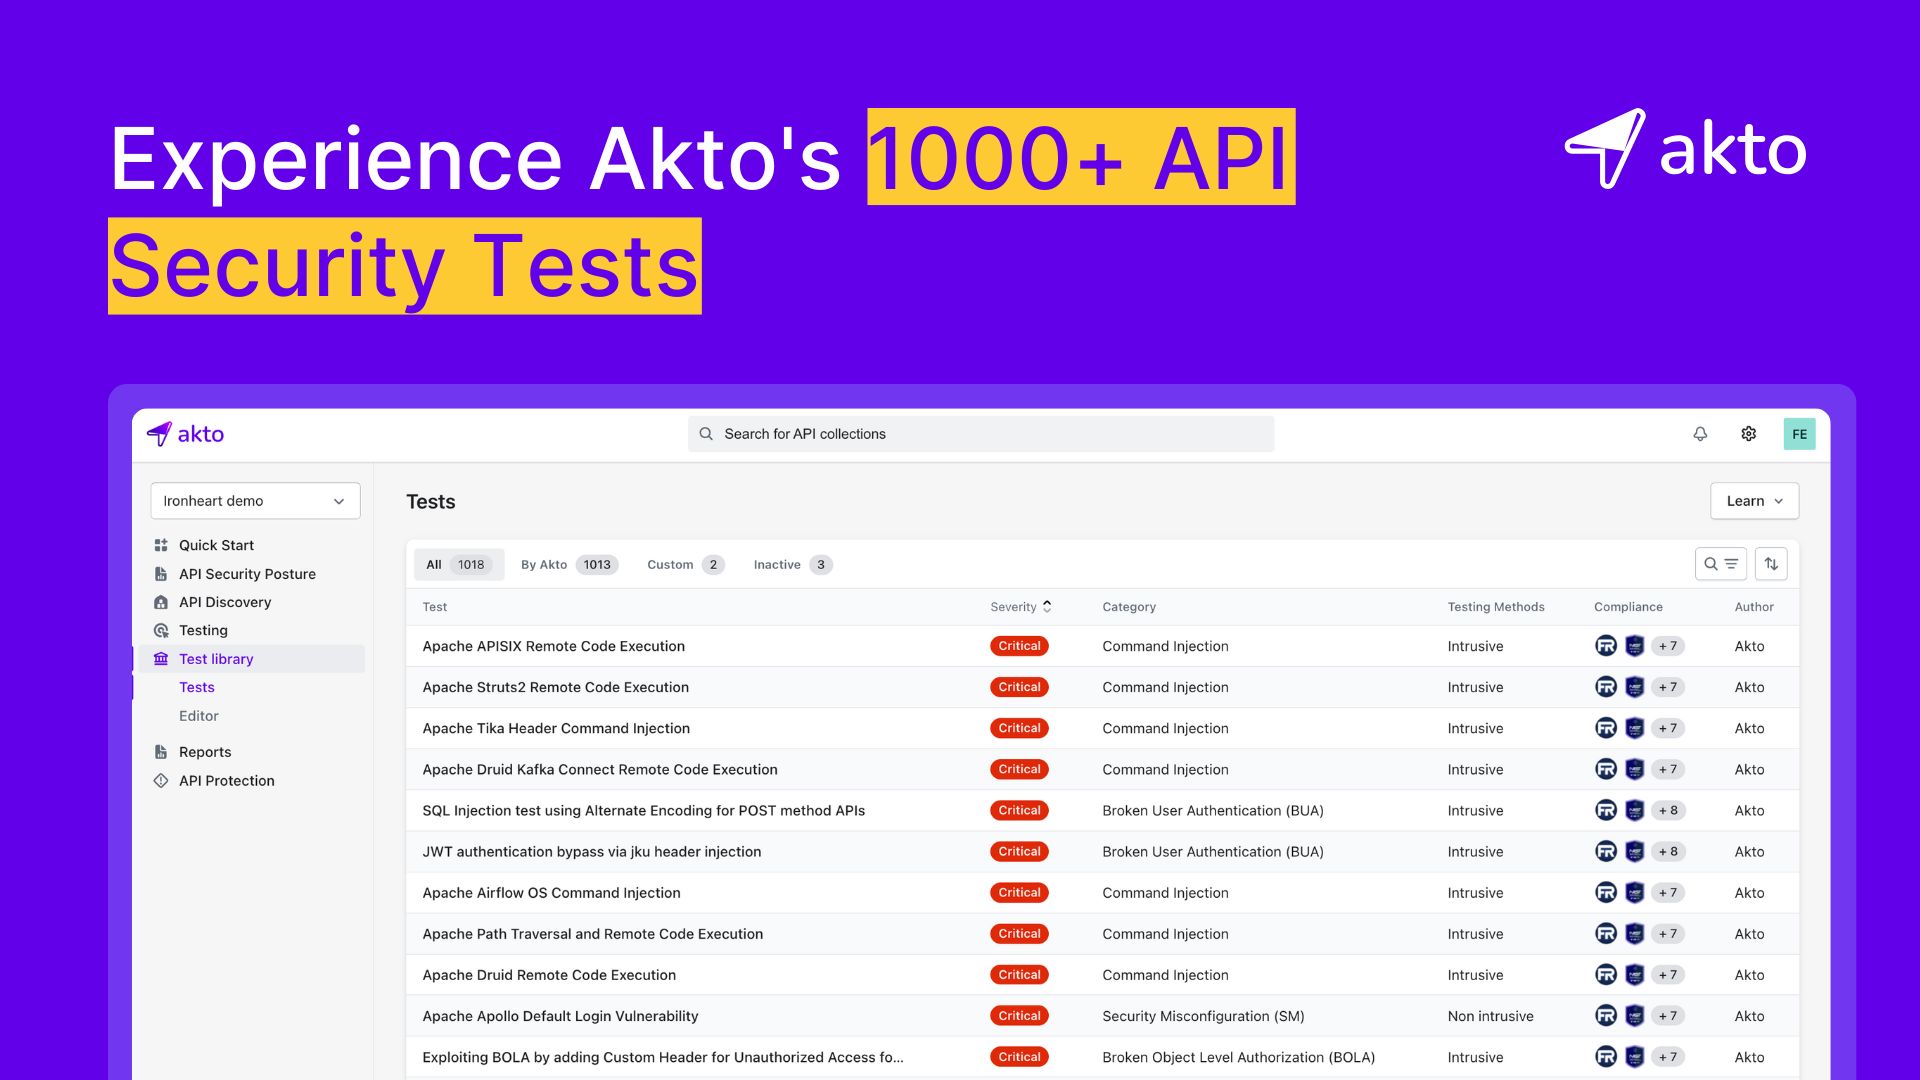Expand the Learn dropdown
Viewport: 1920px width, 1080px height.
[1754, 501]
